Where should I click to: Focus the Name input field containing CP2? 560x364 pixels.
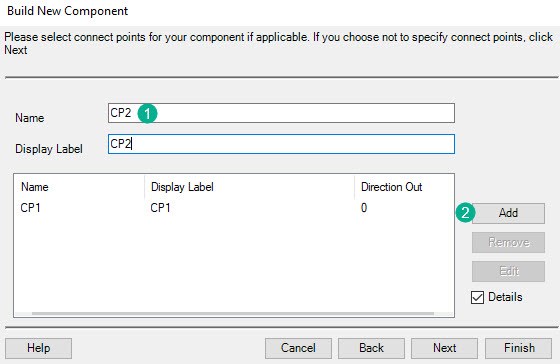[281, 113]
